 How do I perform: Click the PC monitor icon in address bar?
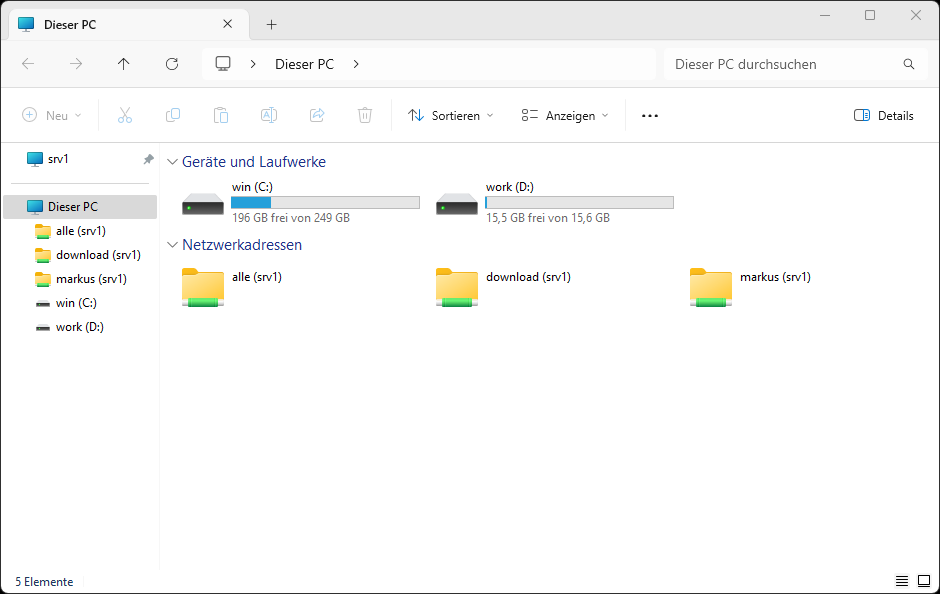[223, 64]
